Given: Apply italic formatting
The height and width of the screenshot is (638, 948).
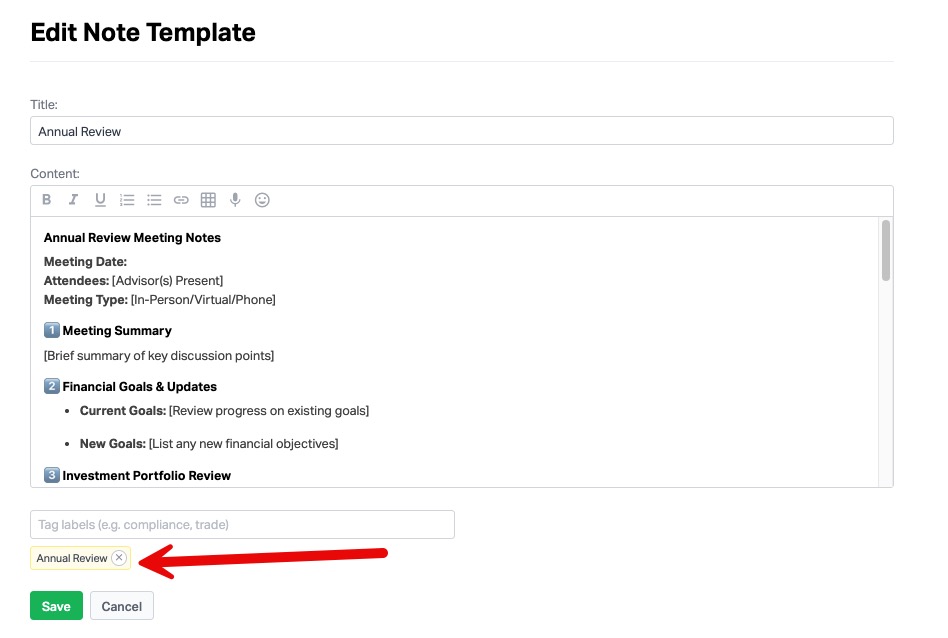Looking at the screenshot, I should pos(73,200).
